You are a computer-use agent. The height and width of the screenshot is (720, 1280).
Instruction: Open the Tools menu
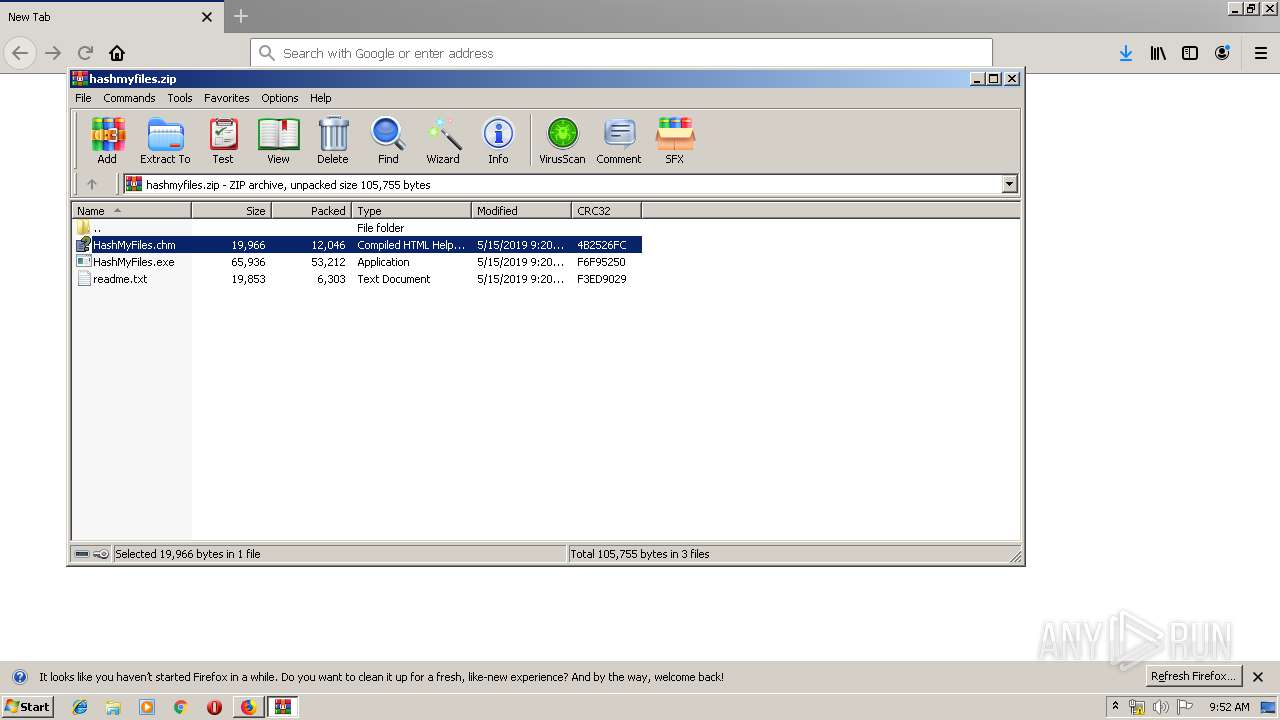[180, 98]
